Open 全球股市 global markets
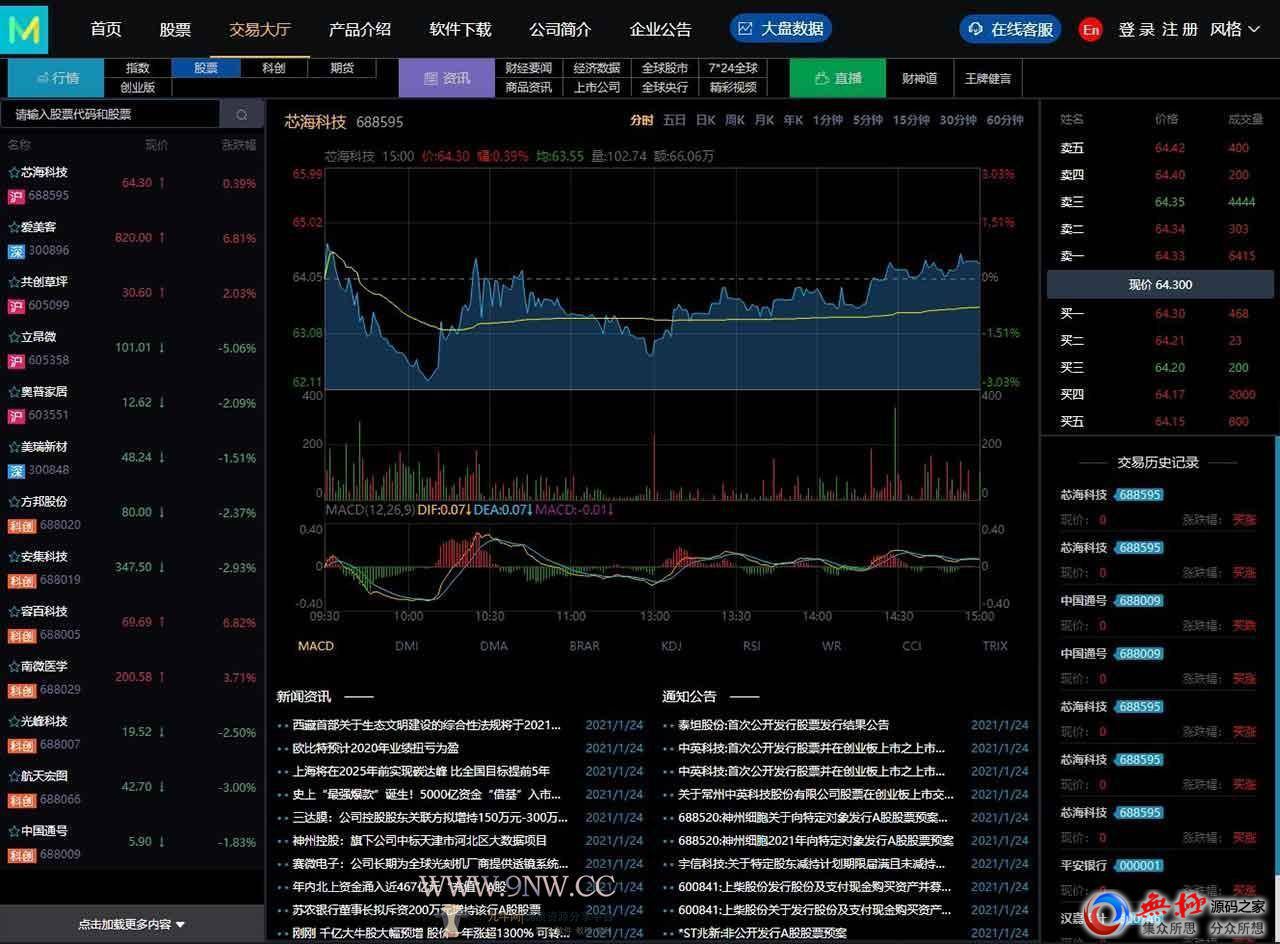Screen dimensions: 1280x944 click(664, 68)
